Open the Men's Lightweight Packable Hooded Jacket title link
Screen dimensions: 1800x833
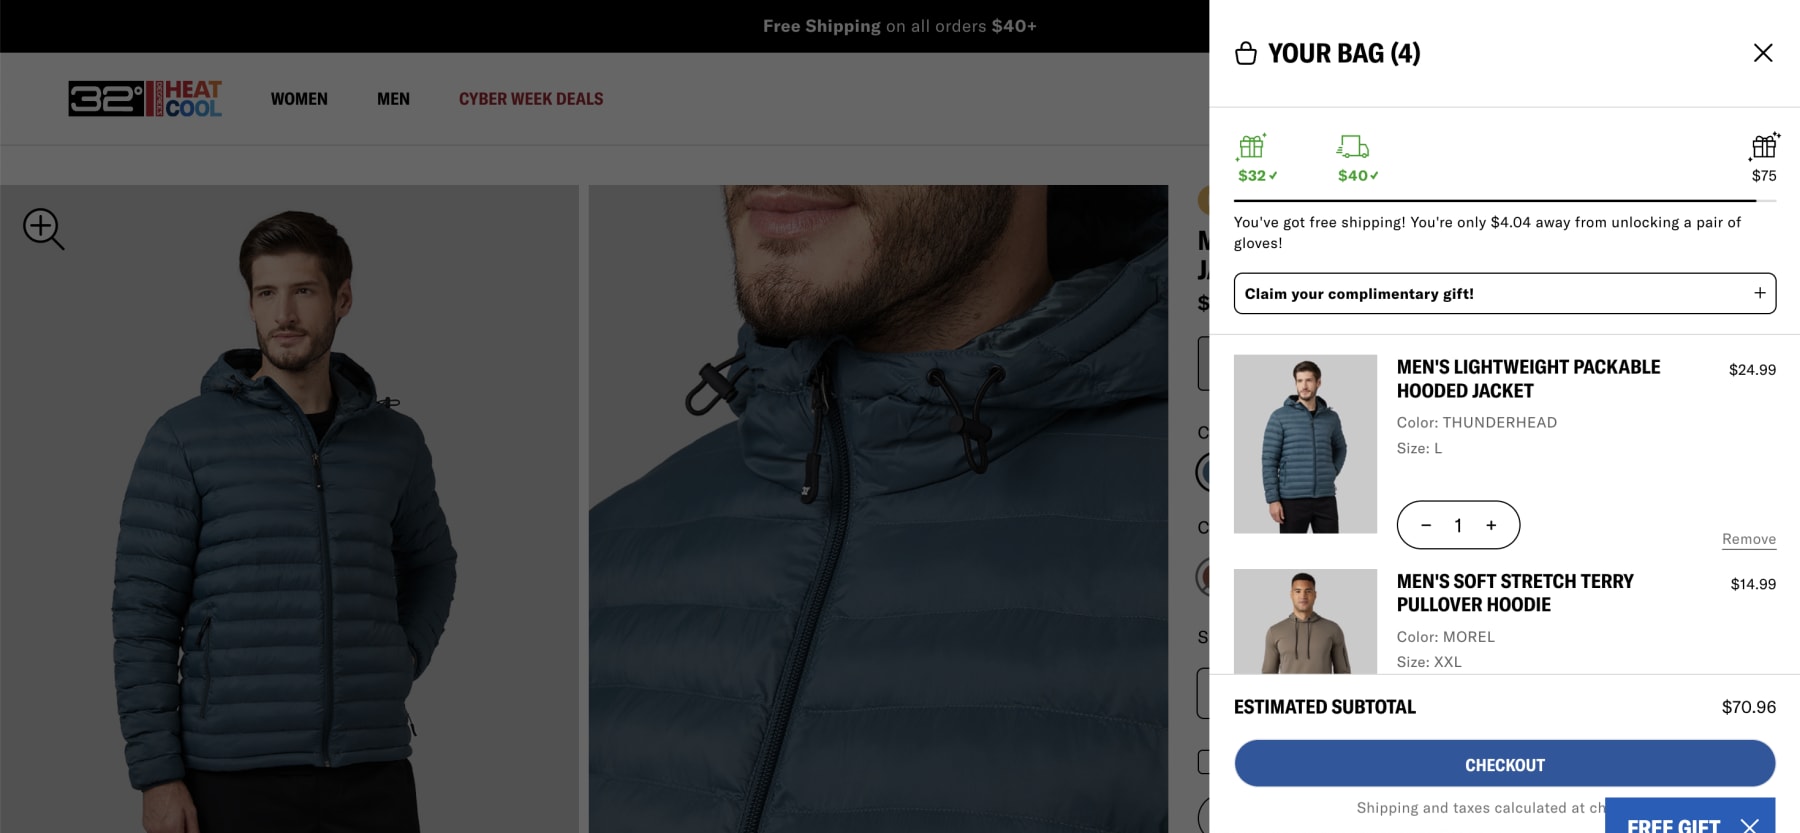pyautogui.click(x=1528, y=379)
